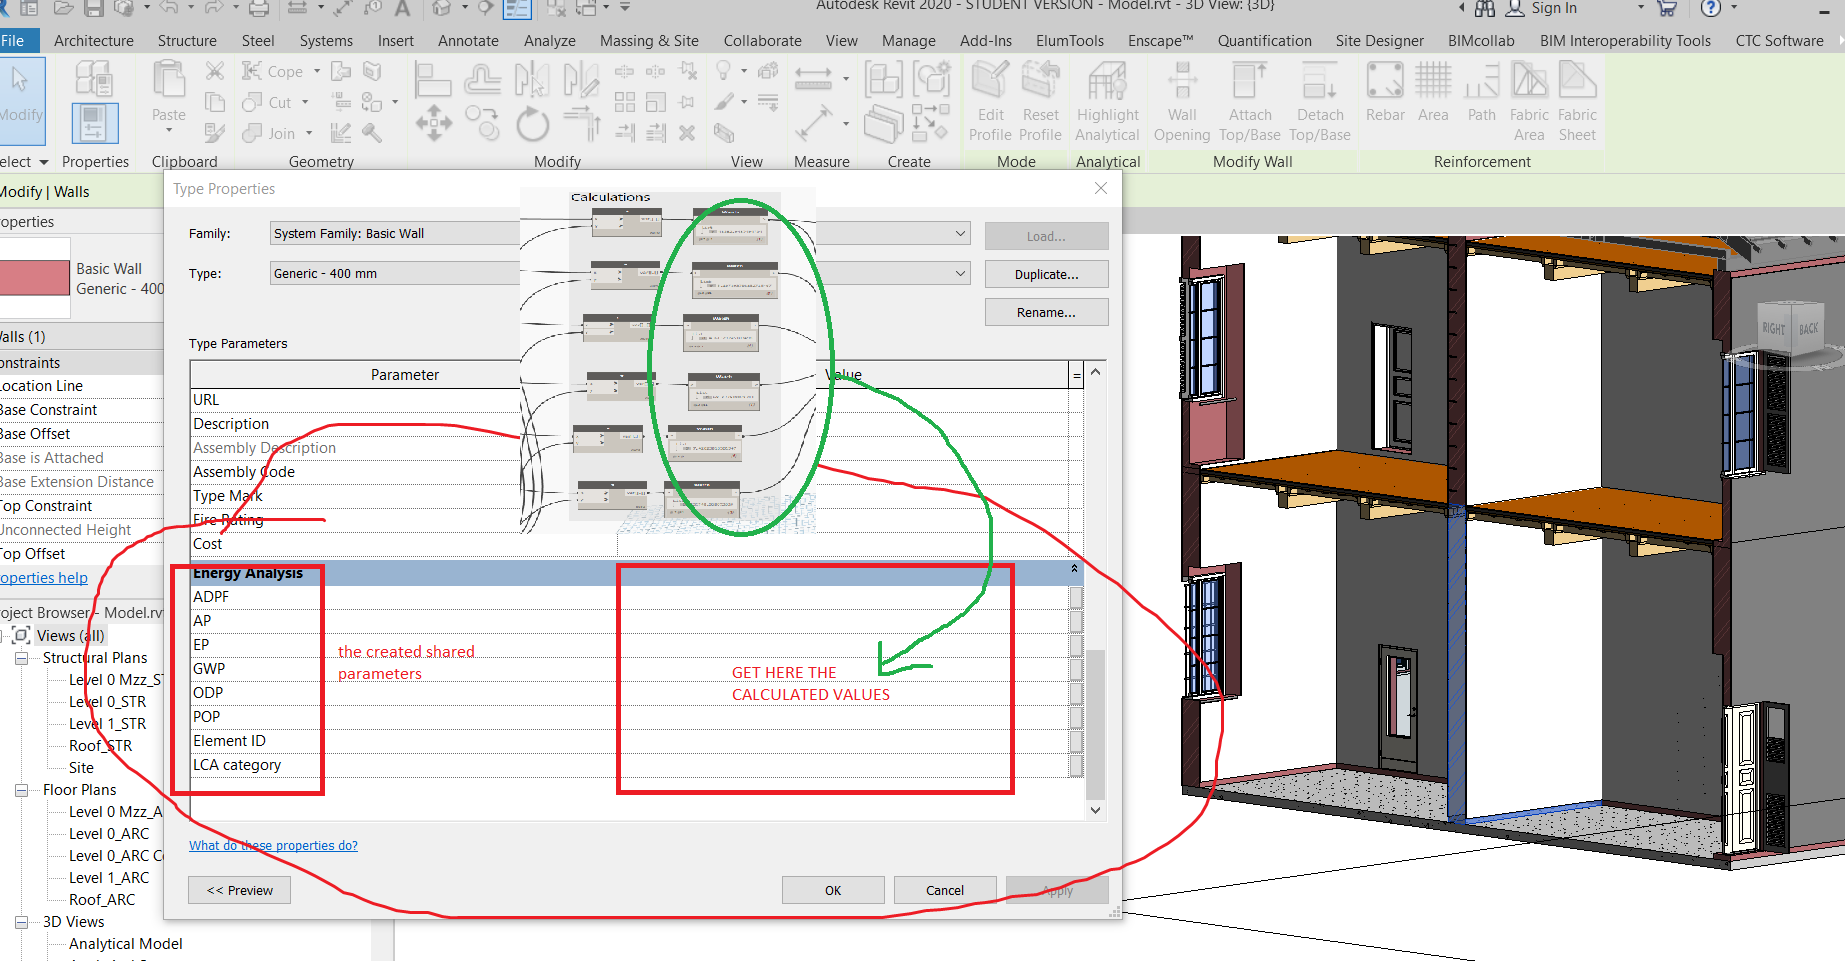Click the Match Type Properties brush icon
Viewport: 1845px width, 961px height.
(214, 133)
